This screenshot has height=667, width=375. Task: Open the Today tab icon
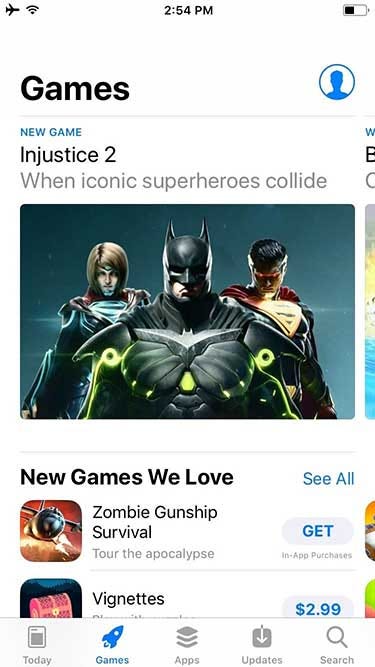[37, 637]
